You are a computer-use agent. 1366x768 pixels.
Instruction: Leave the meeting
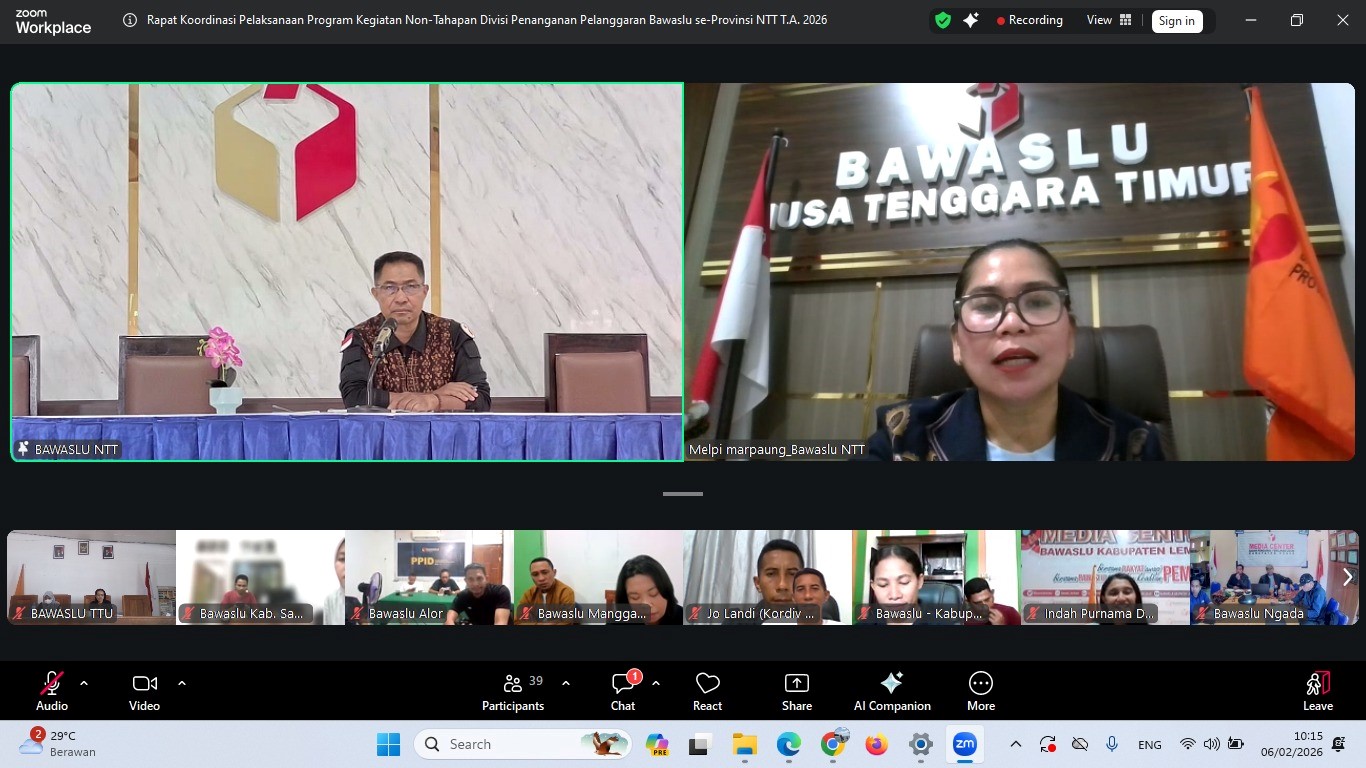click(1318, 691)
